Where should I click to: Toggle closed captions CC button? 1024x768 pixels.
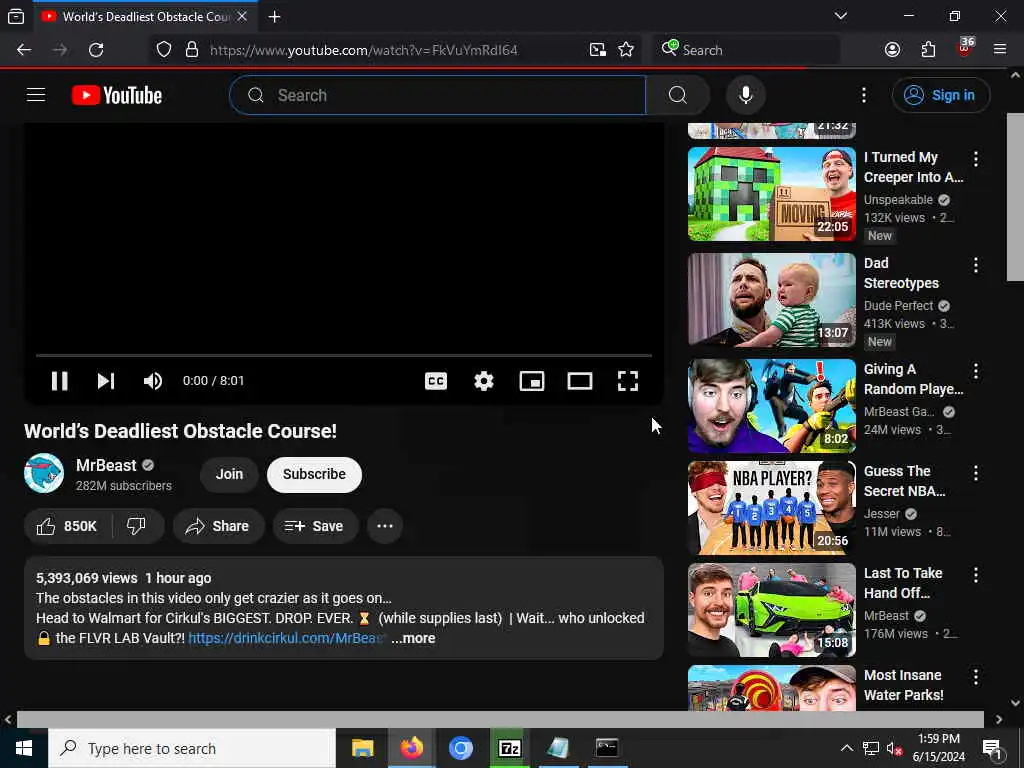pyautogui.click(x=436, y=381)
